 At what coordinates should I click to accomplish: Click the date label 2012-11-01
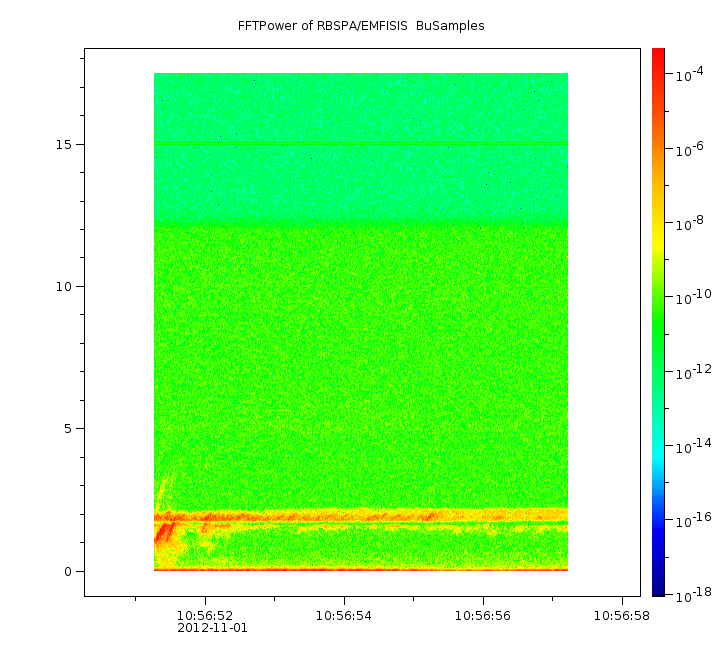[x=211, y=628]
